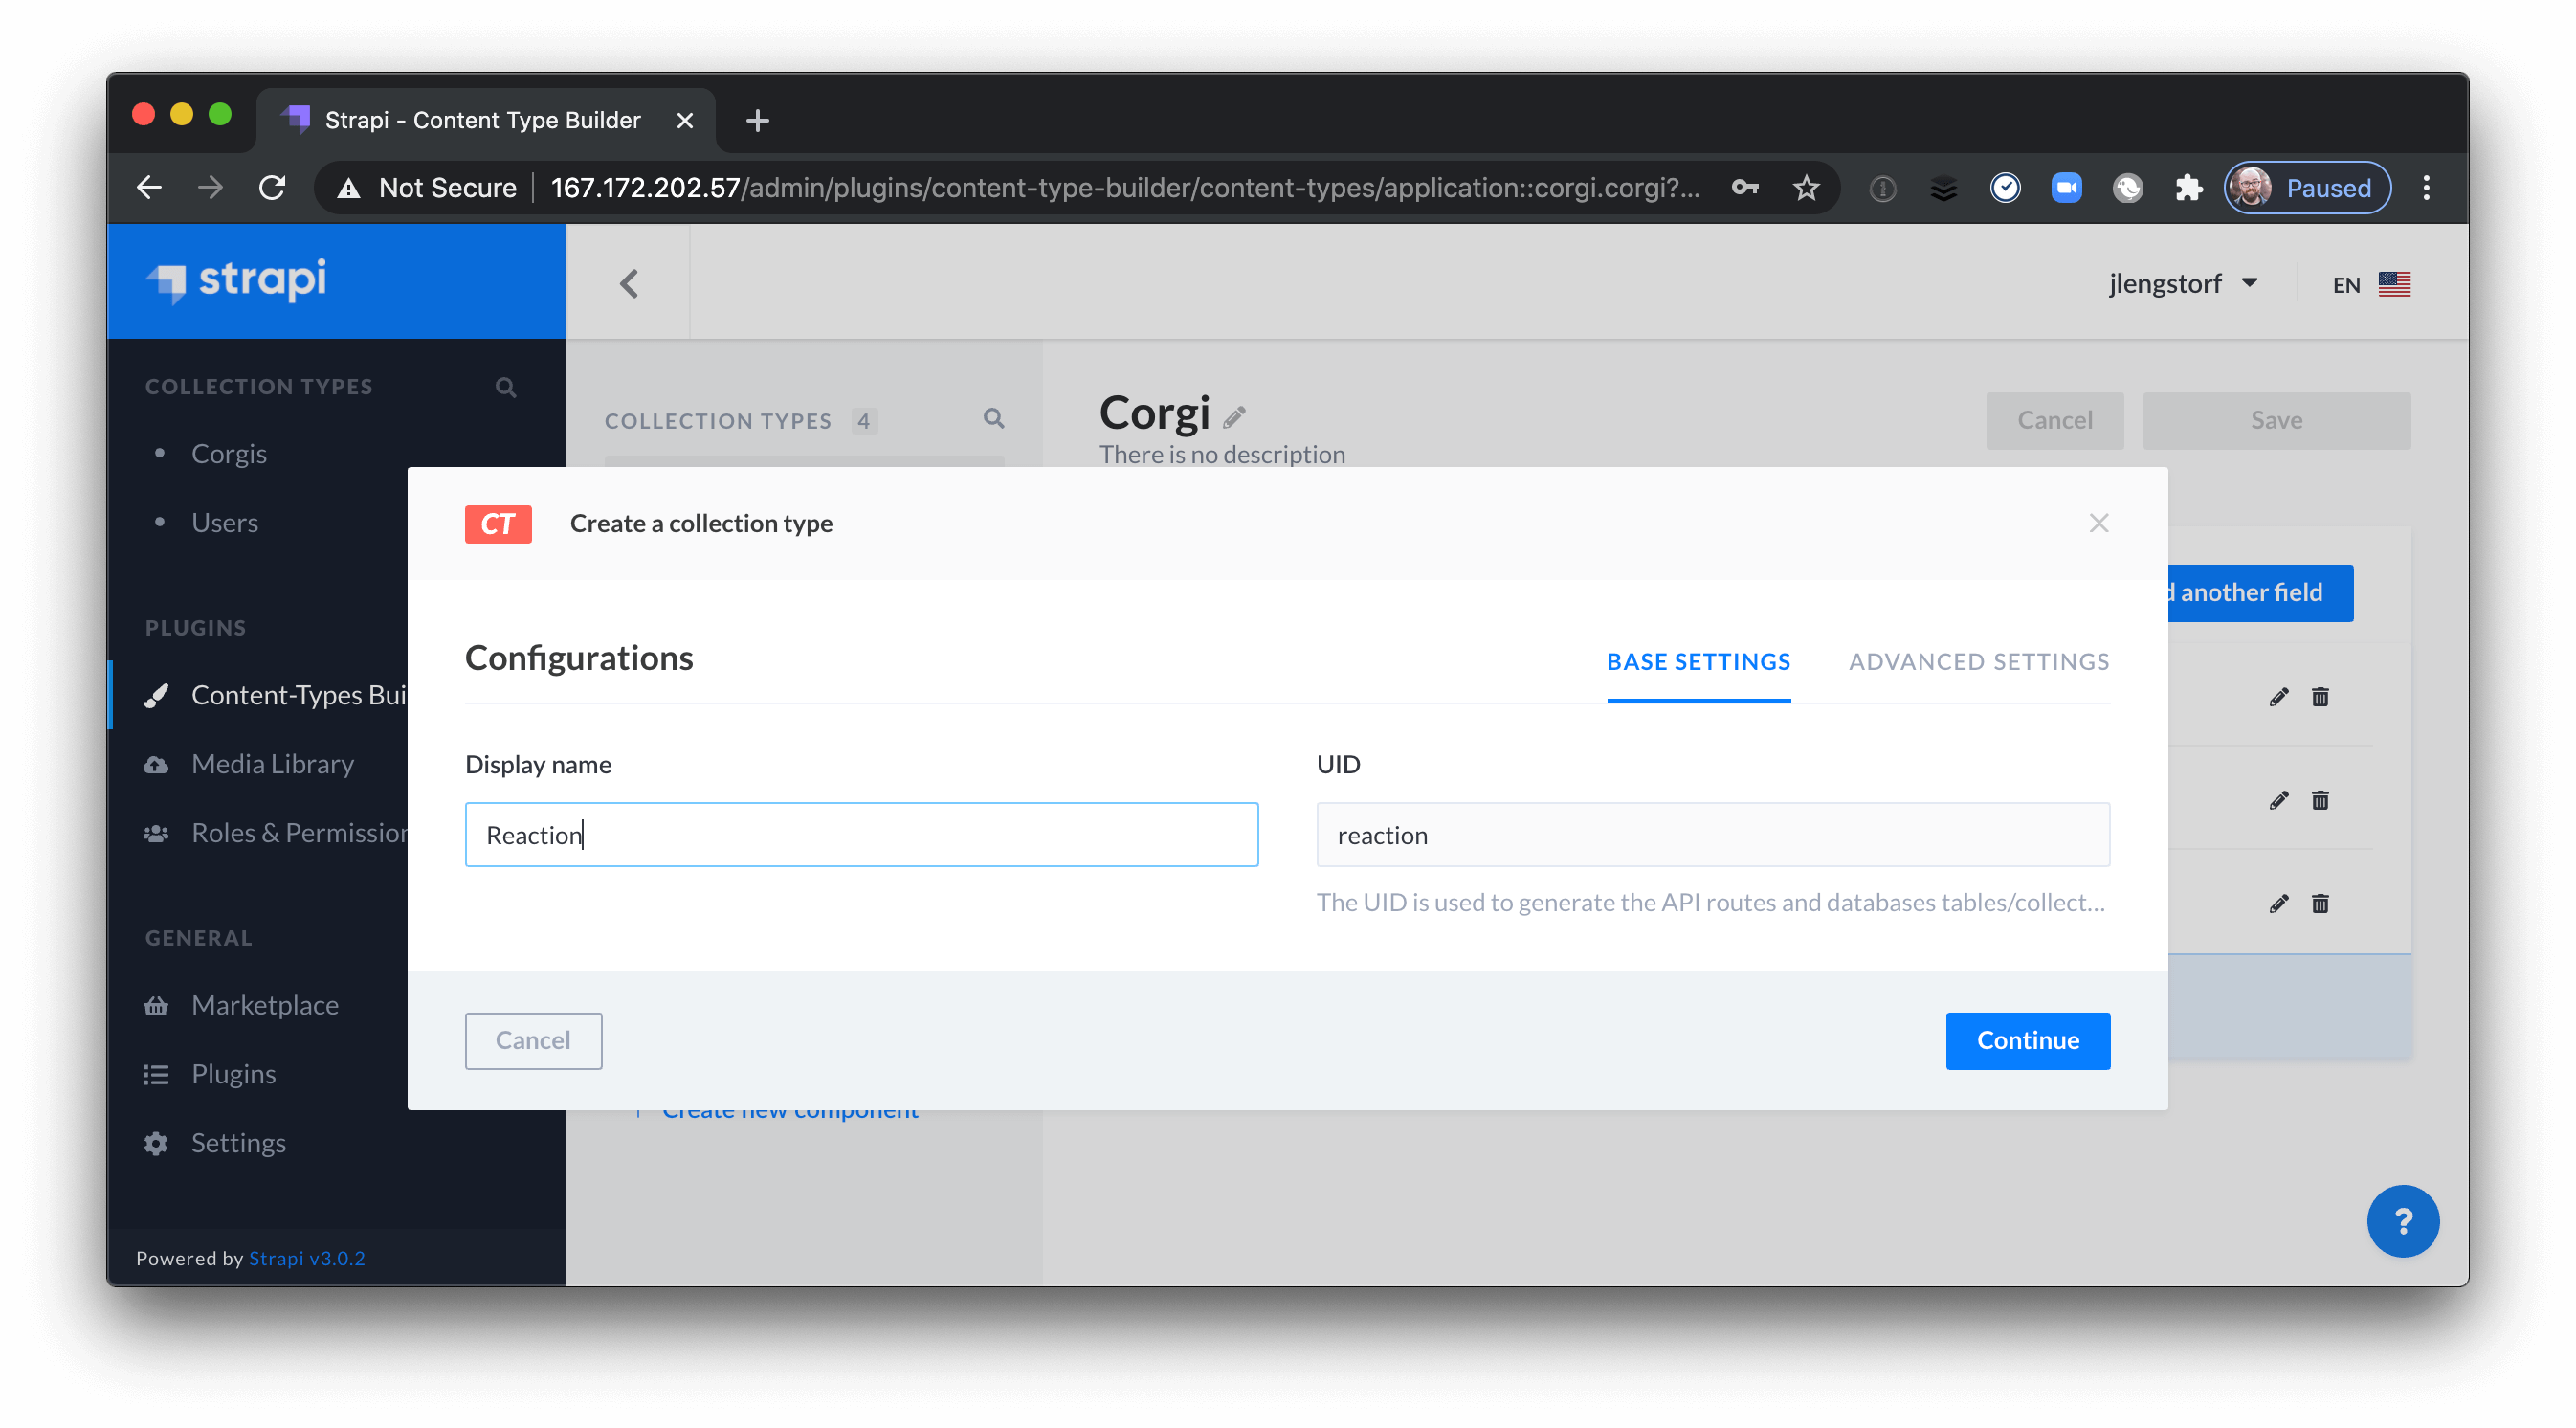Select the Base Settings tab

[x=1698, y=661]
